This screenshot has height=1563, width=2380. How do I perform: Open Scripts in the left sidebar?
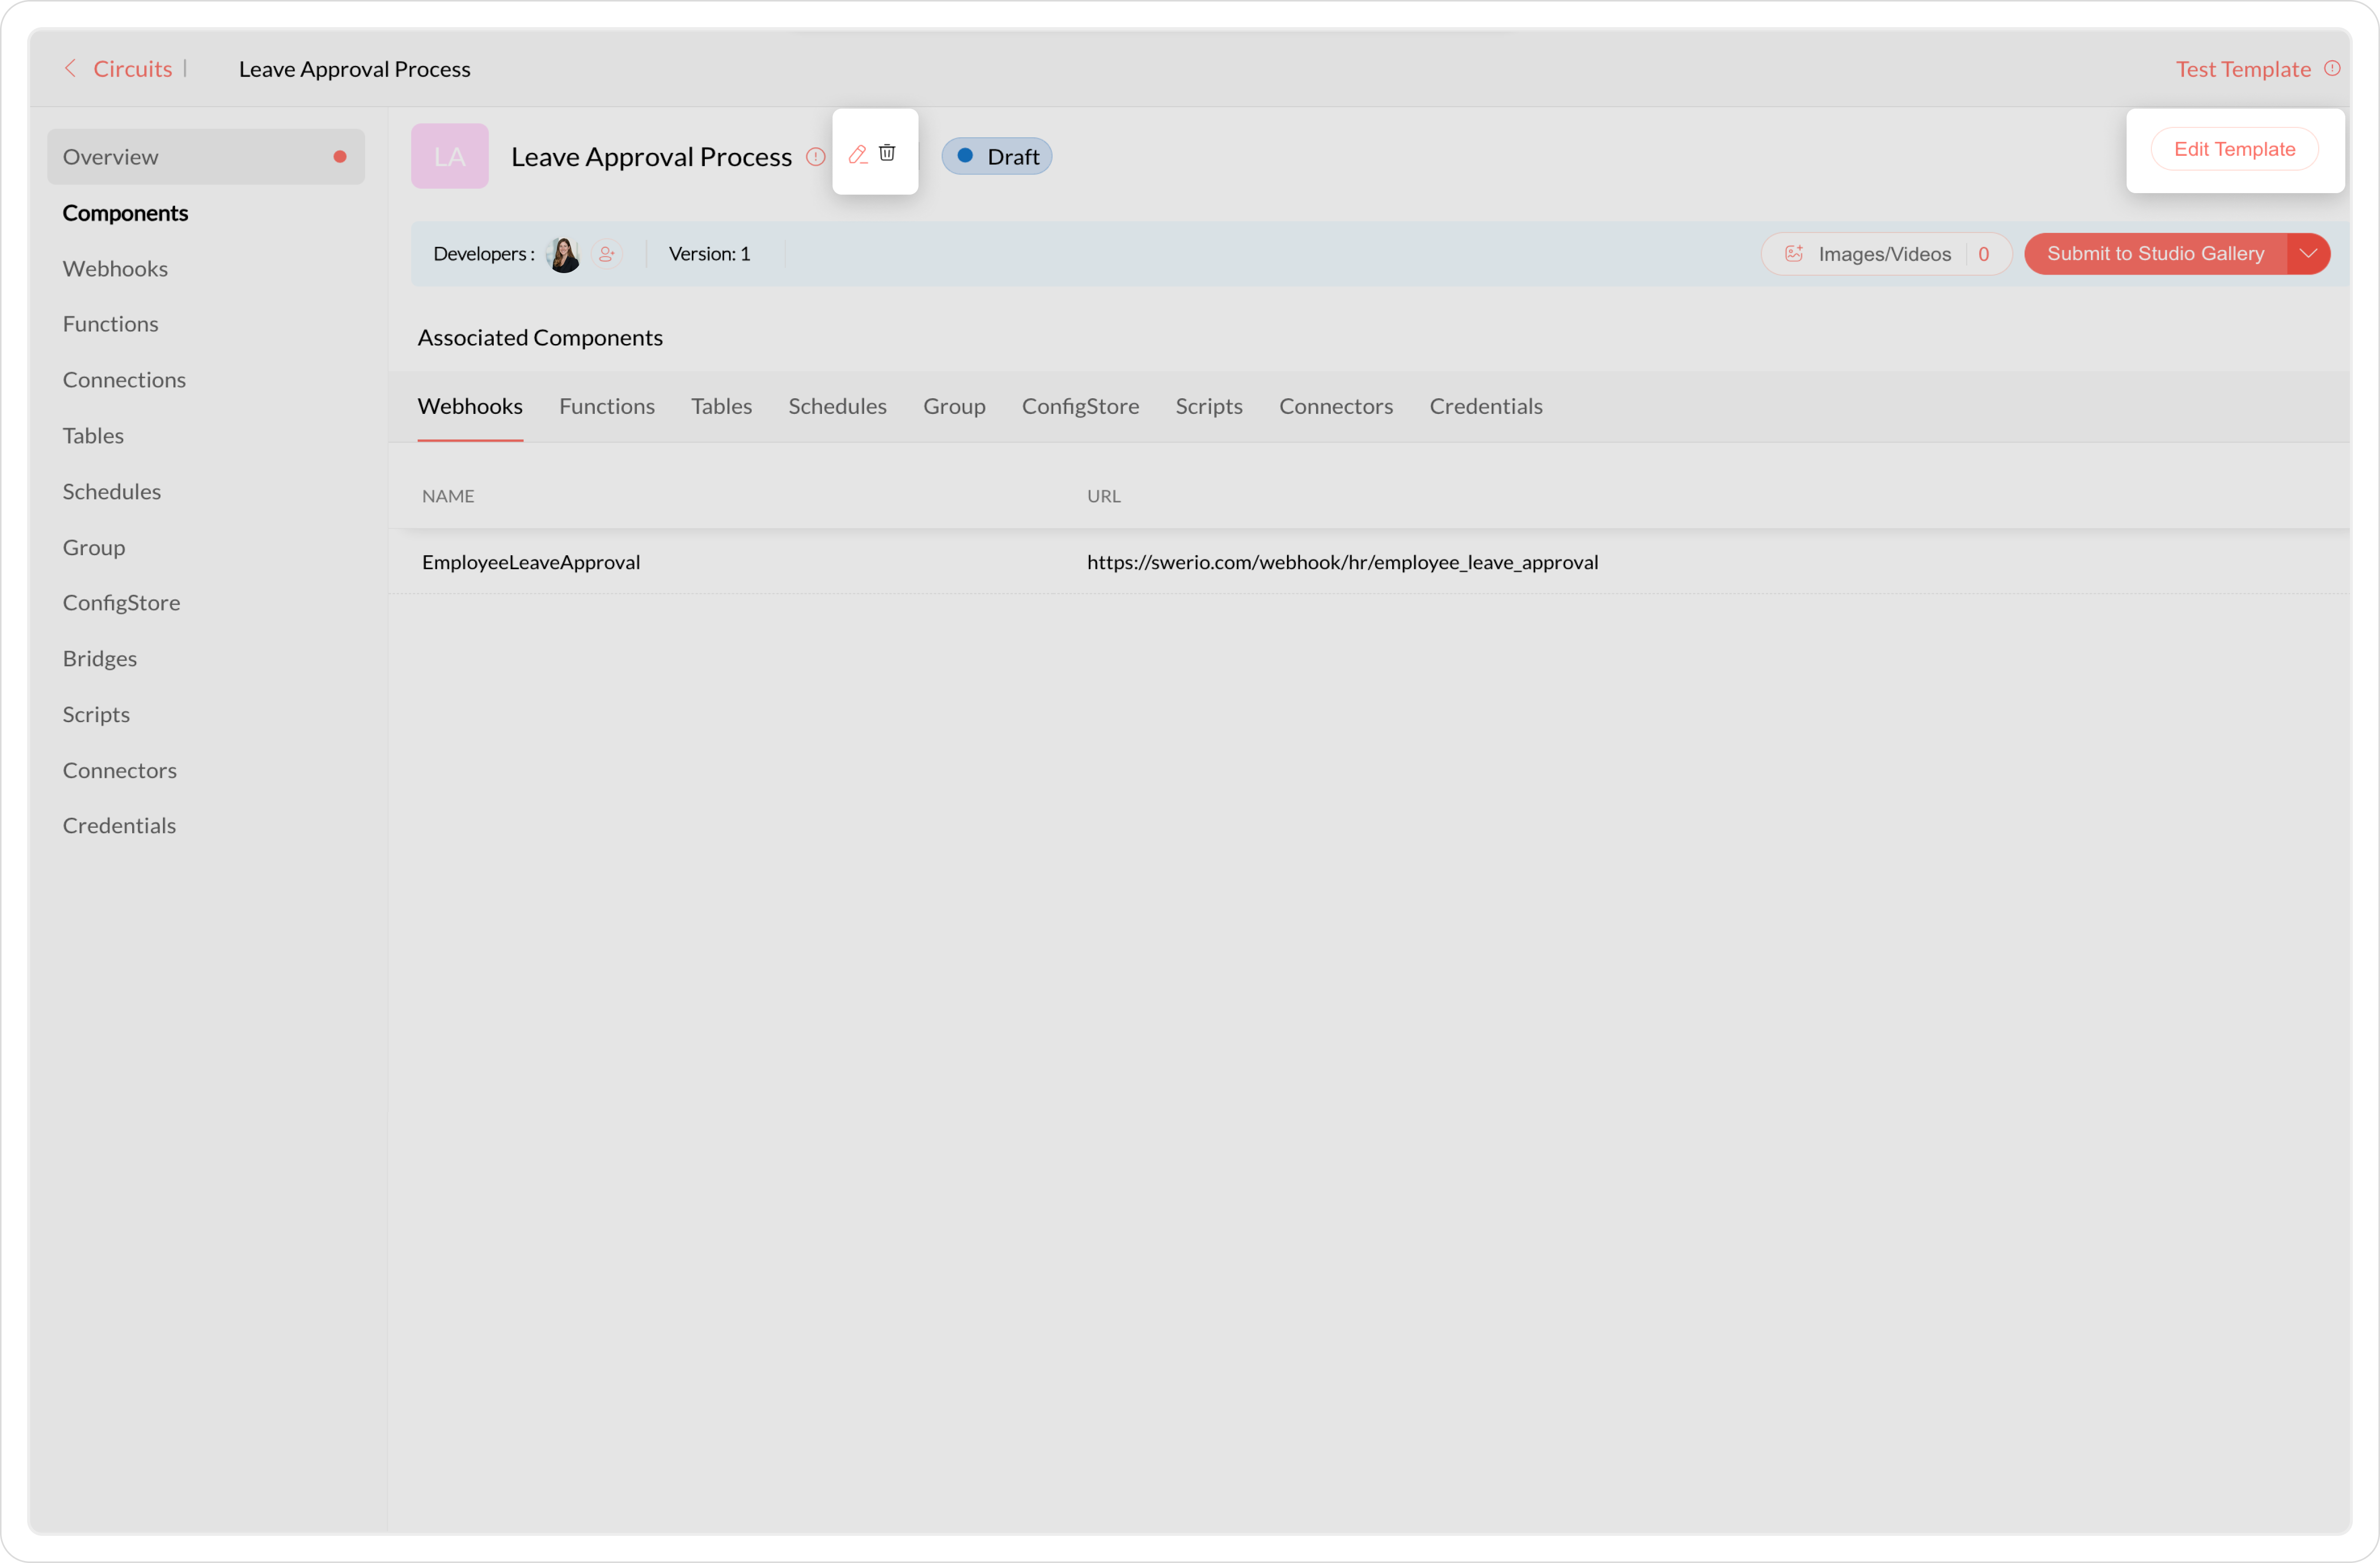coord(96,714)
